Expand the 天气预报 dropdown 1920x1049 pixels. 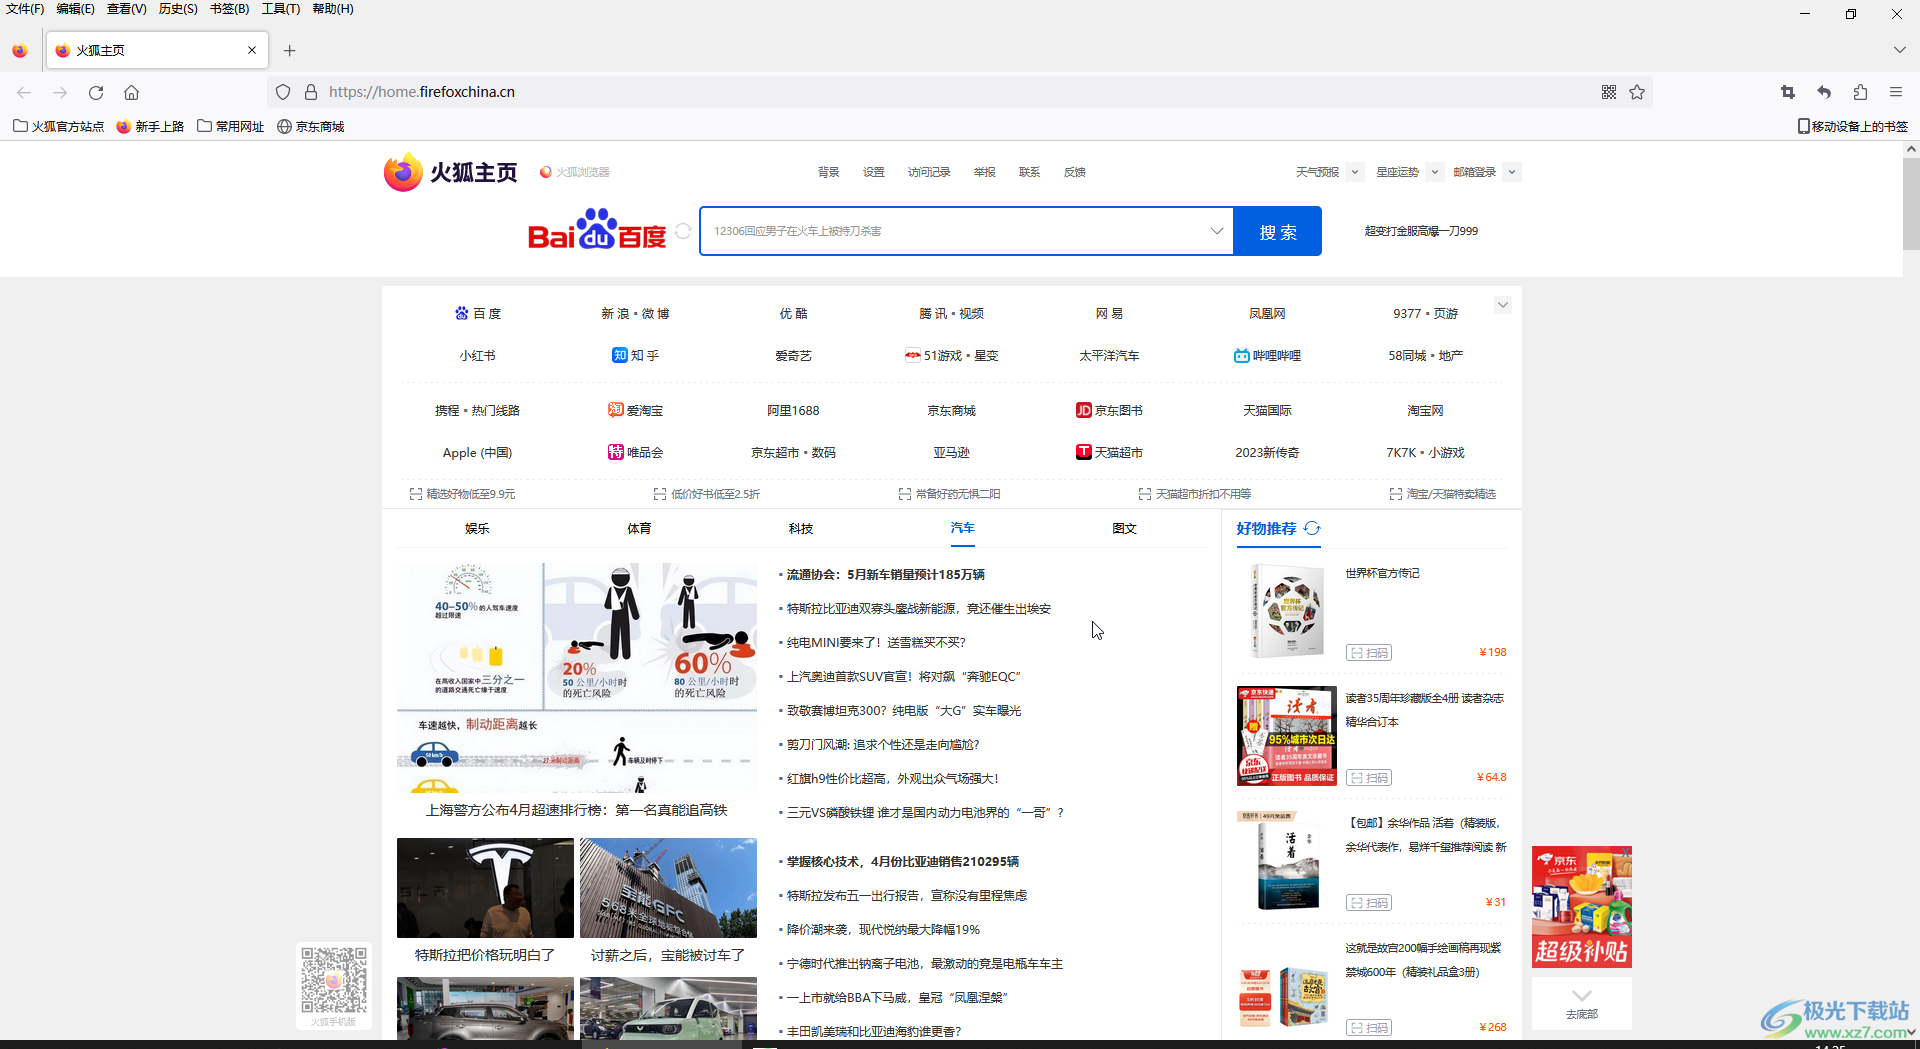1355,172
